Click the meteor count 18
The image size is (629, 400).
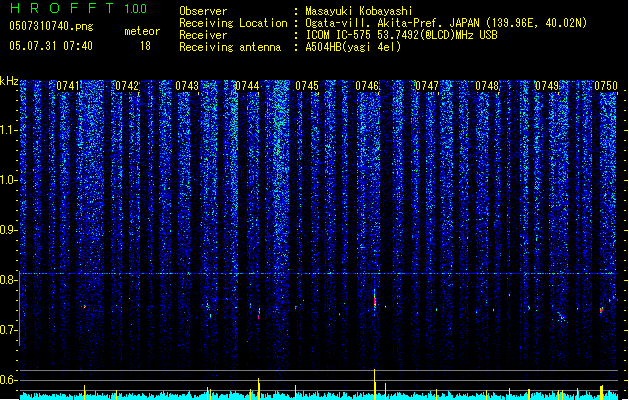145,46
